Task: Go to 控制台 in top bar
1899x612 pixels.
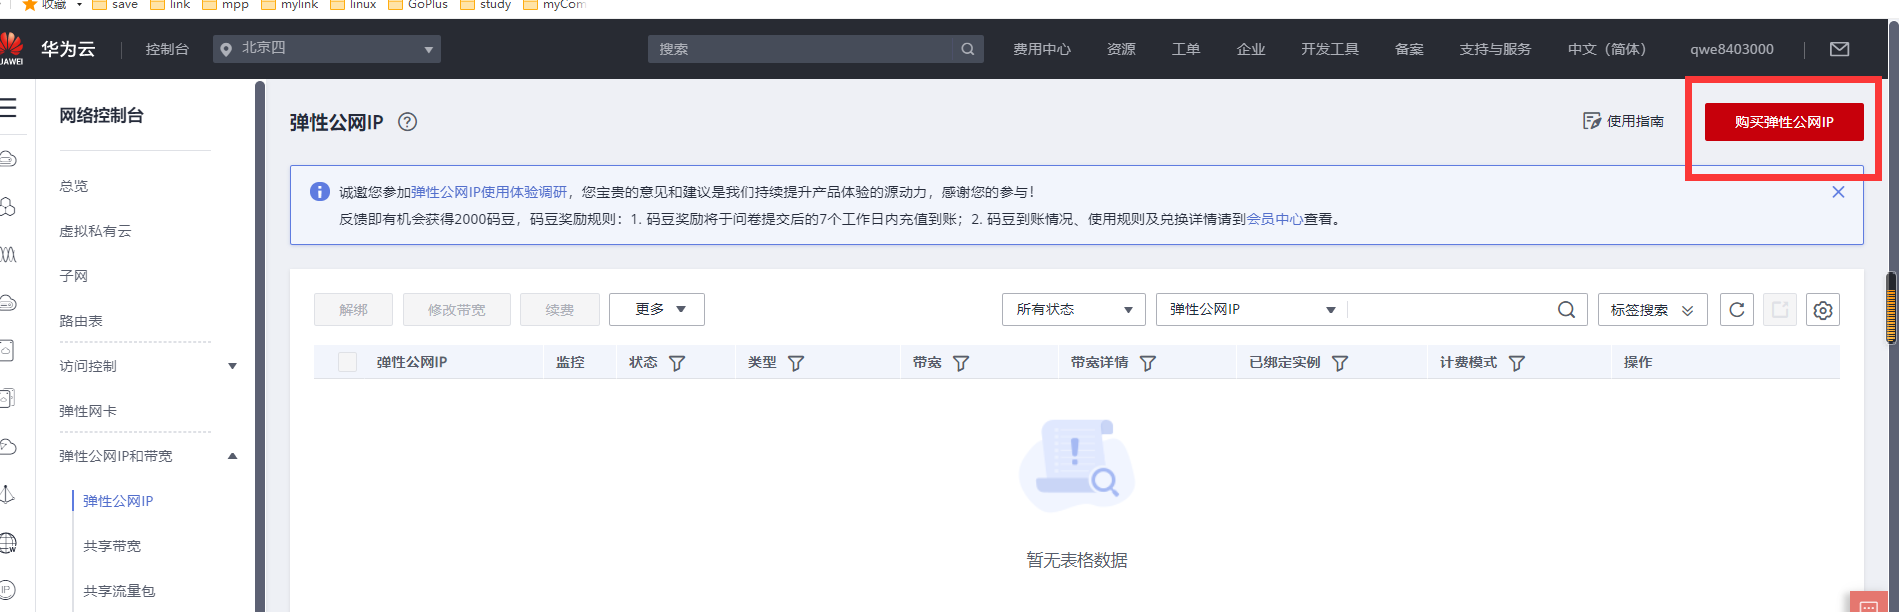Action: click(x=167, y=49)
